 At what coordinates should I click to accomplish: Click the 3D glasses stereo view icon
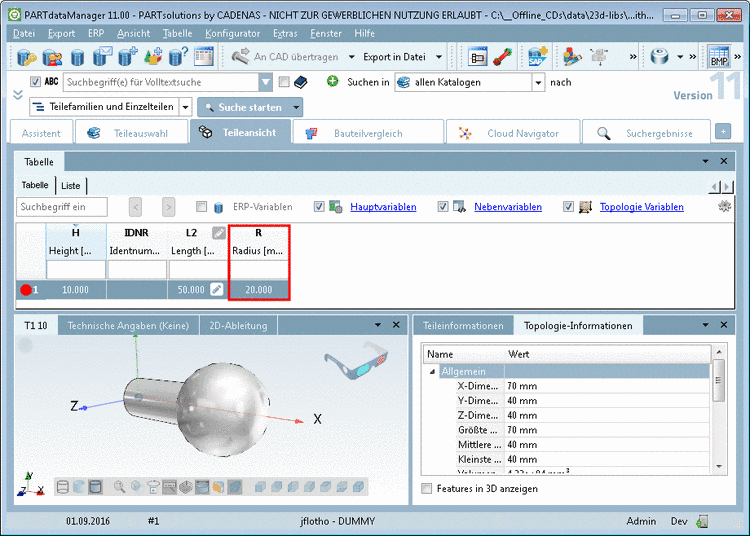click(x=355, y=361)
